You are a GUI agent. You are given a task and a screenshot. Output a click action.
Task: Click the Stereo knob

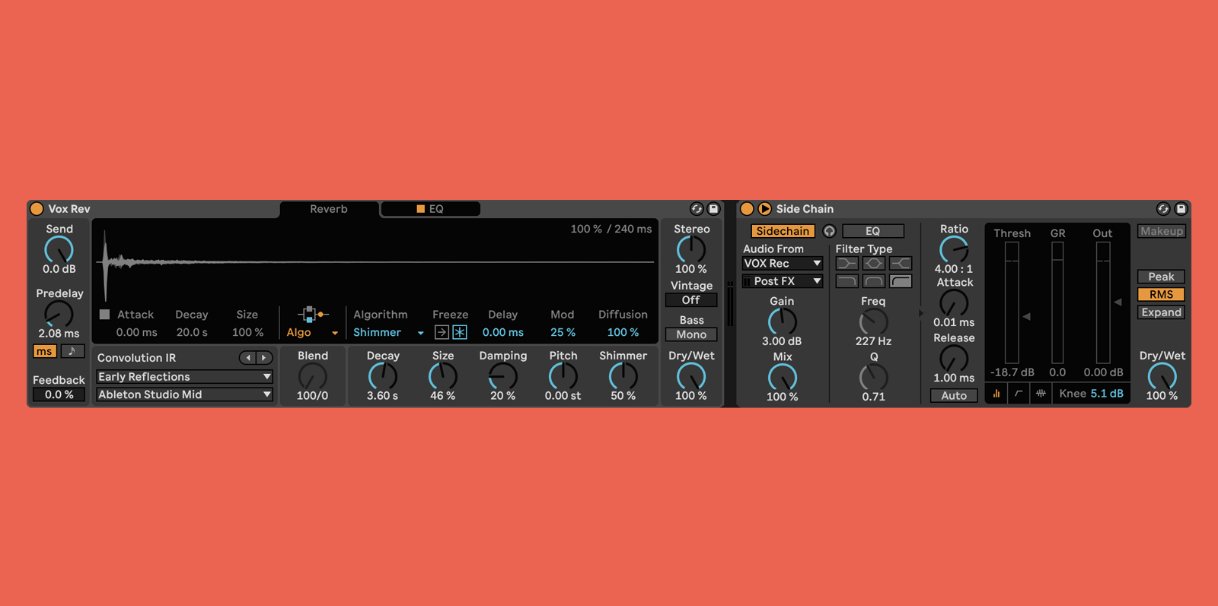click(691, 250)
